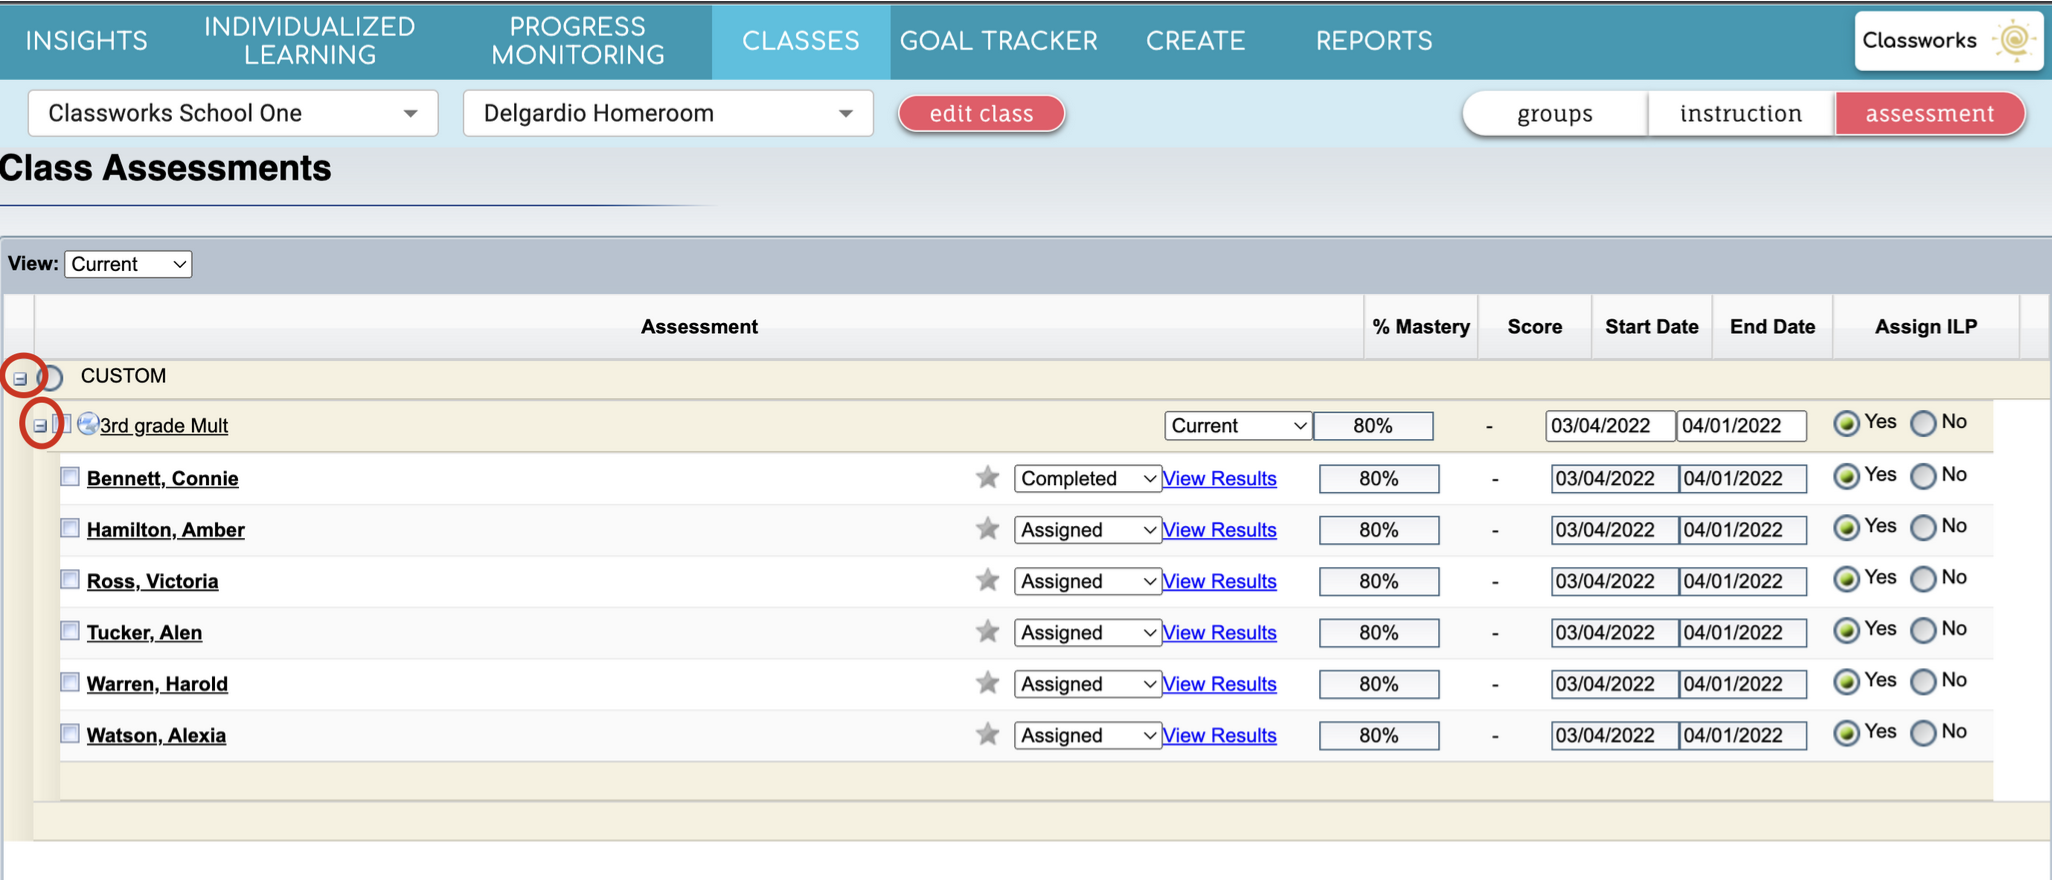Screen dimensions: 2052x880
Task: Open the status dropdown for Tucker, Alen
Action: click(1087, 632)
